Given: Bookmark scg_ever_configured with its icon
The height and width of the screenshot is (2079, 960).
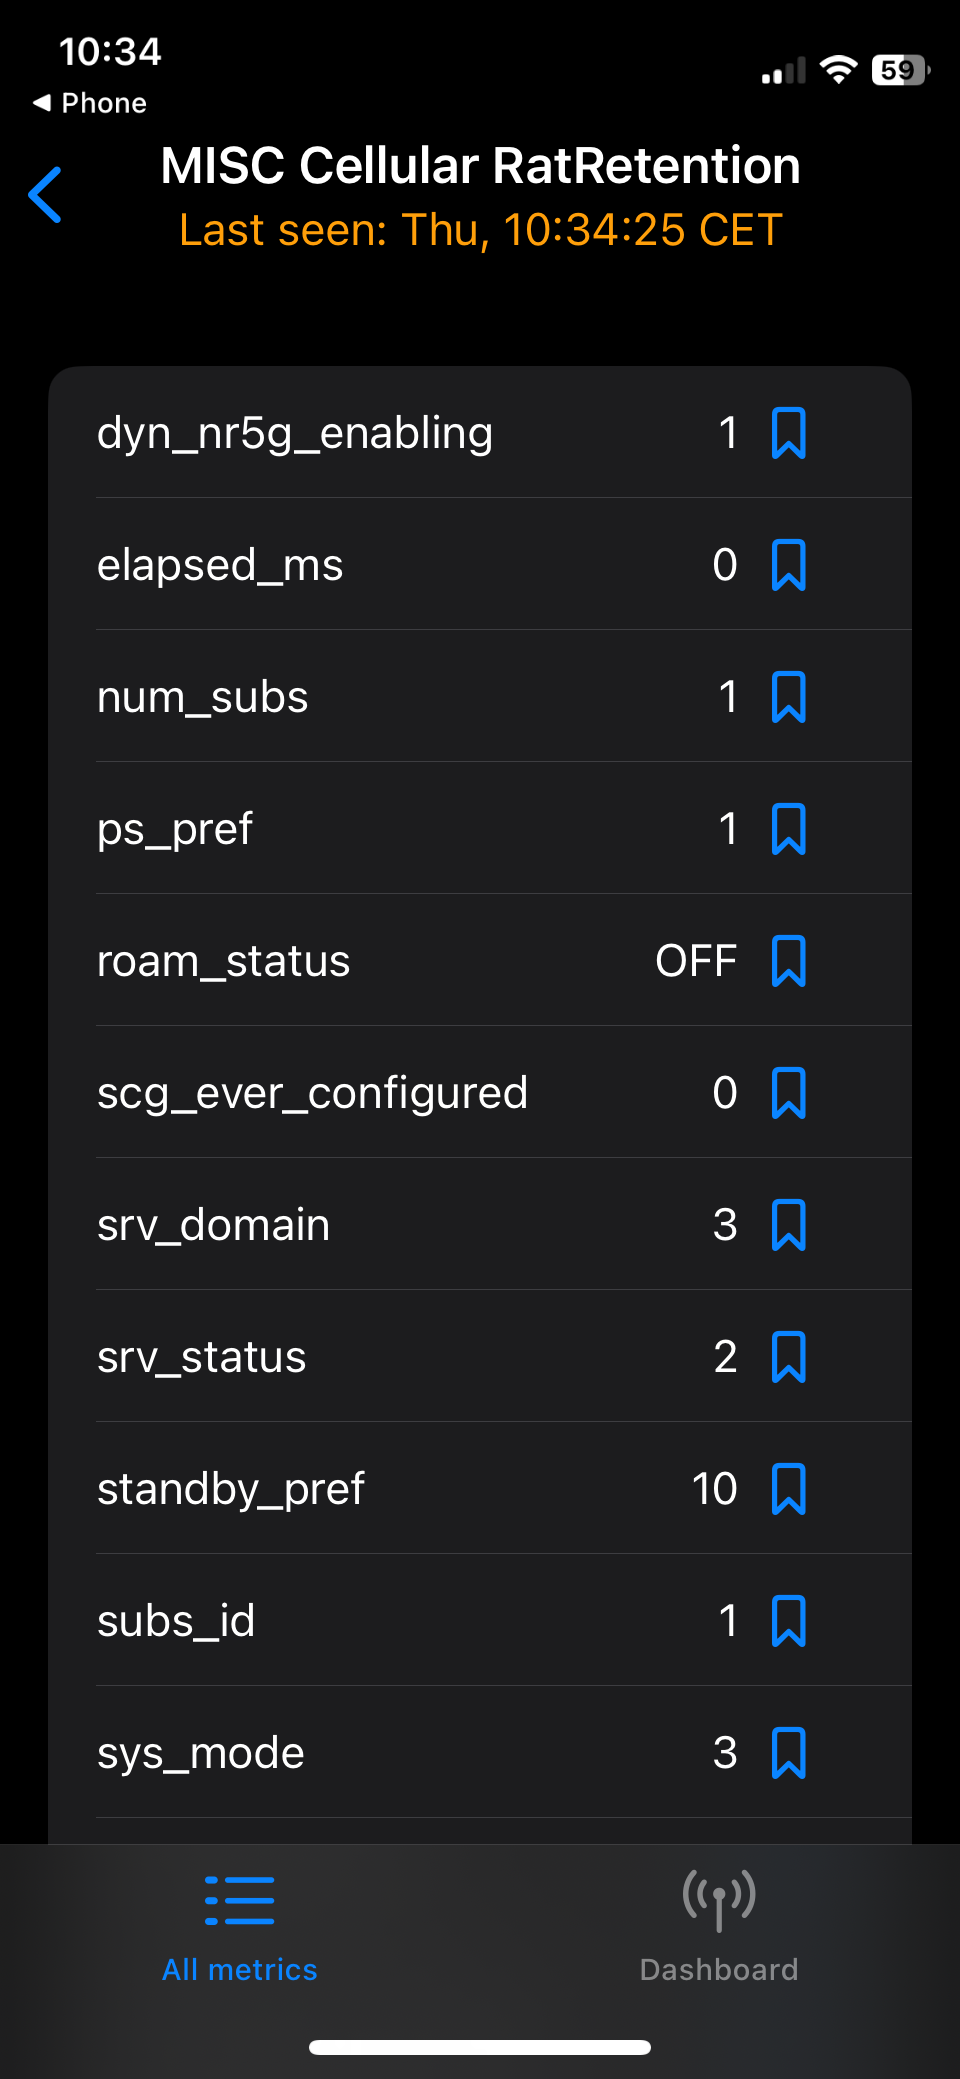Looking at the screenshot, I should pyautogui.click(x=788, y=1093).
